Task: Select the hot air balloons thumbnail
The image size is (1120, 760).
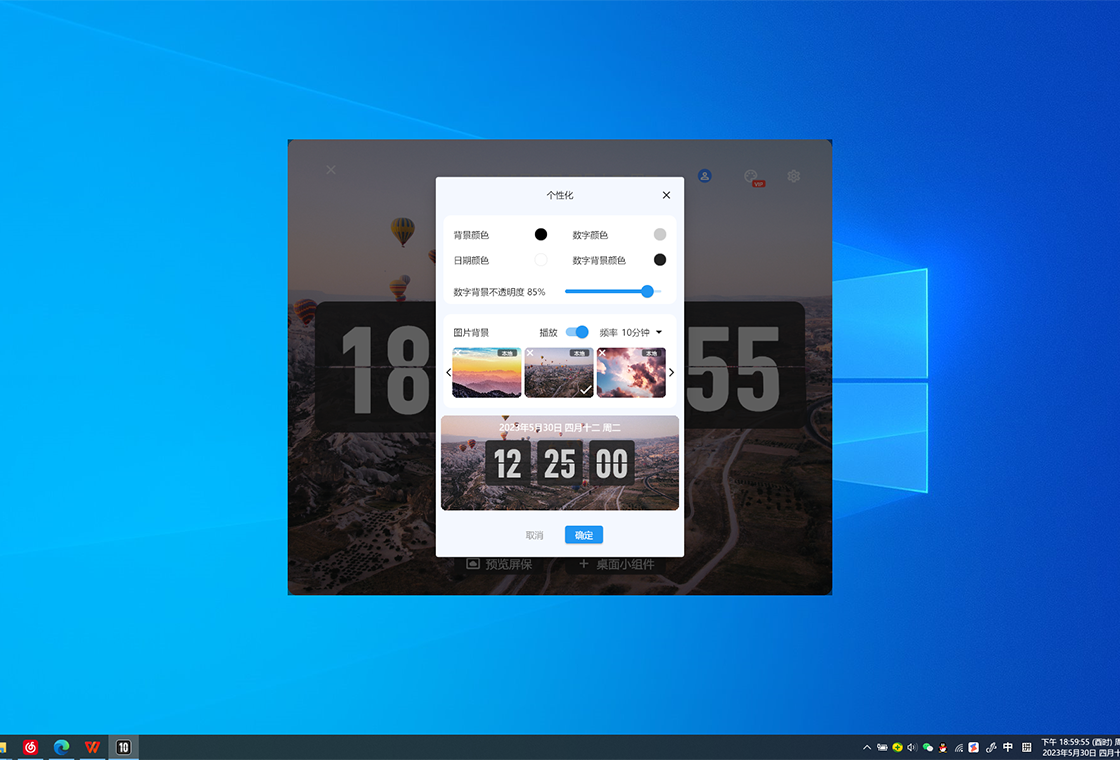Action: tap(559, 373)
